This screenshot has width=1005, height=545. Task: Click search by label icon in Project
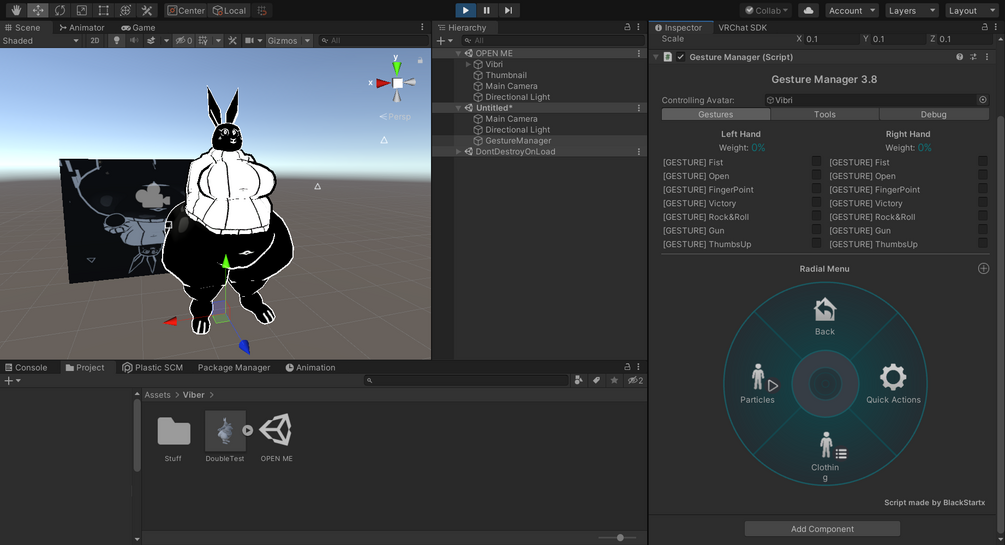(597, 380)
